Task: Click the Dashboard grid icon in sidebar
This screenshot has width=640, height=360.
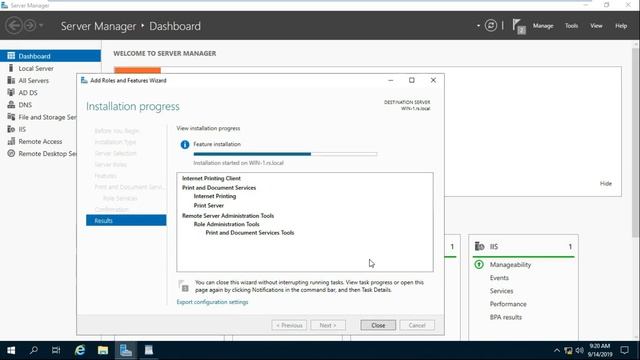Action: click(11, 56)
